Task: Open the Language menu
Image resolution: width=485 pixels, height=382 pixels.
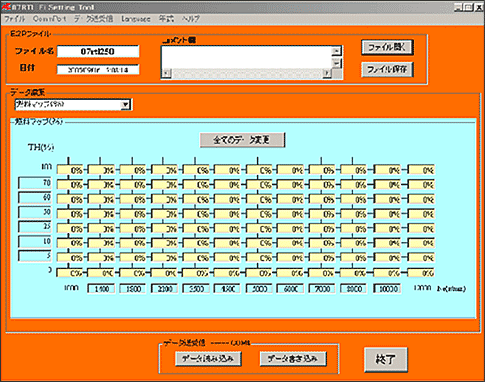Action: 136,19
